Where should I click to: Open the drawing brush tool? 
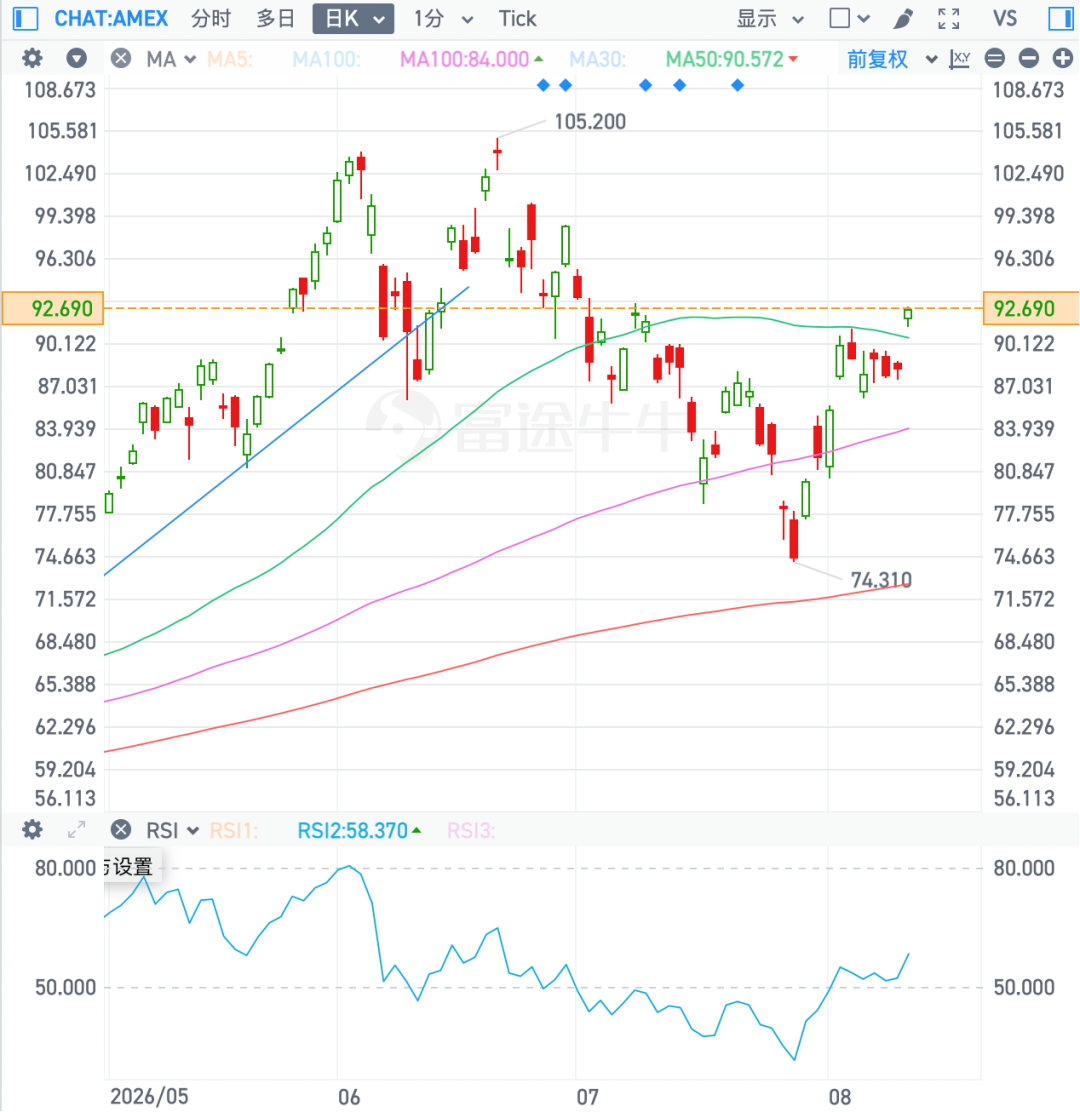click(x=903, y=18)
